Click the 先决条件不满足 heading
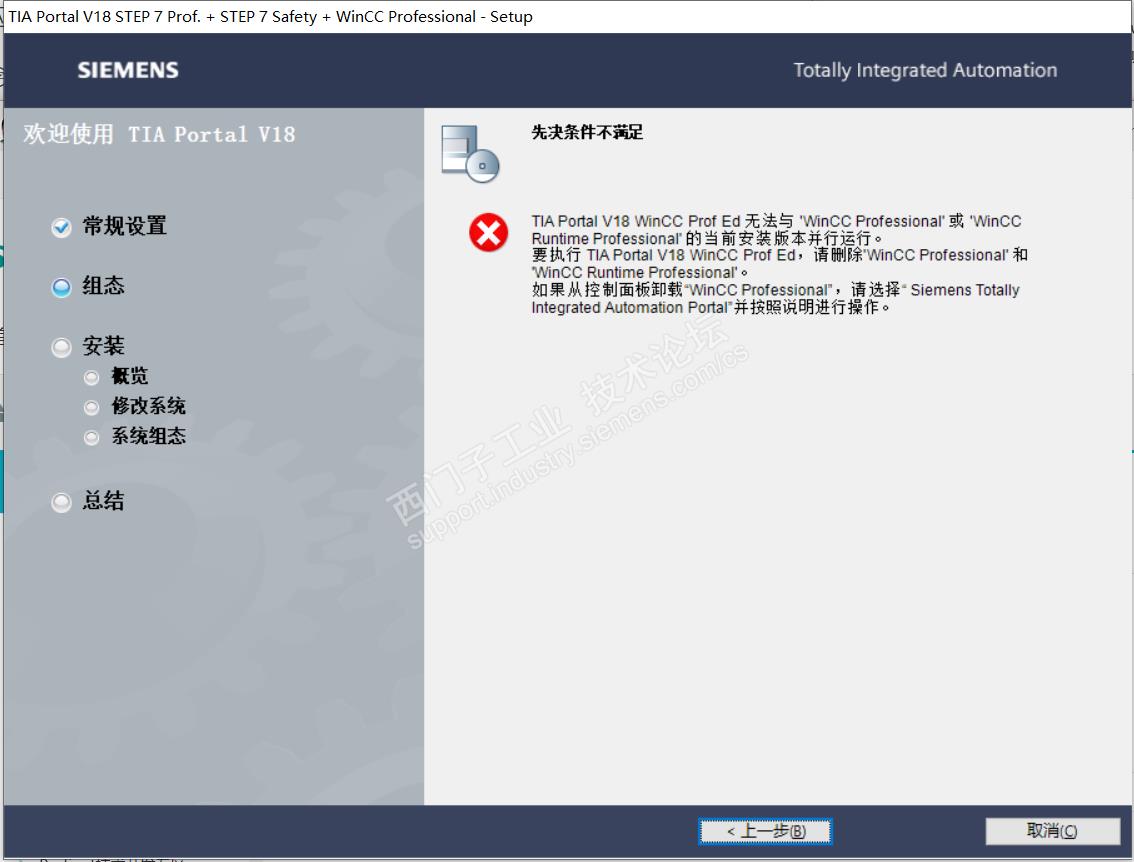Screen dimensions: 1134x862 point(587,132)
